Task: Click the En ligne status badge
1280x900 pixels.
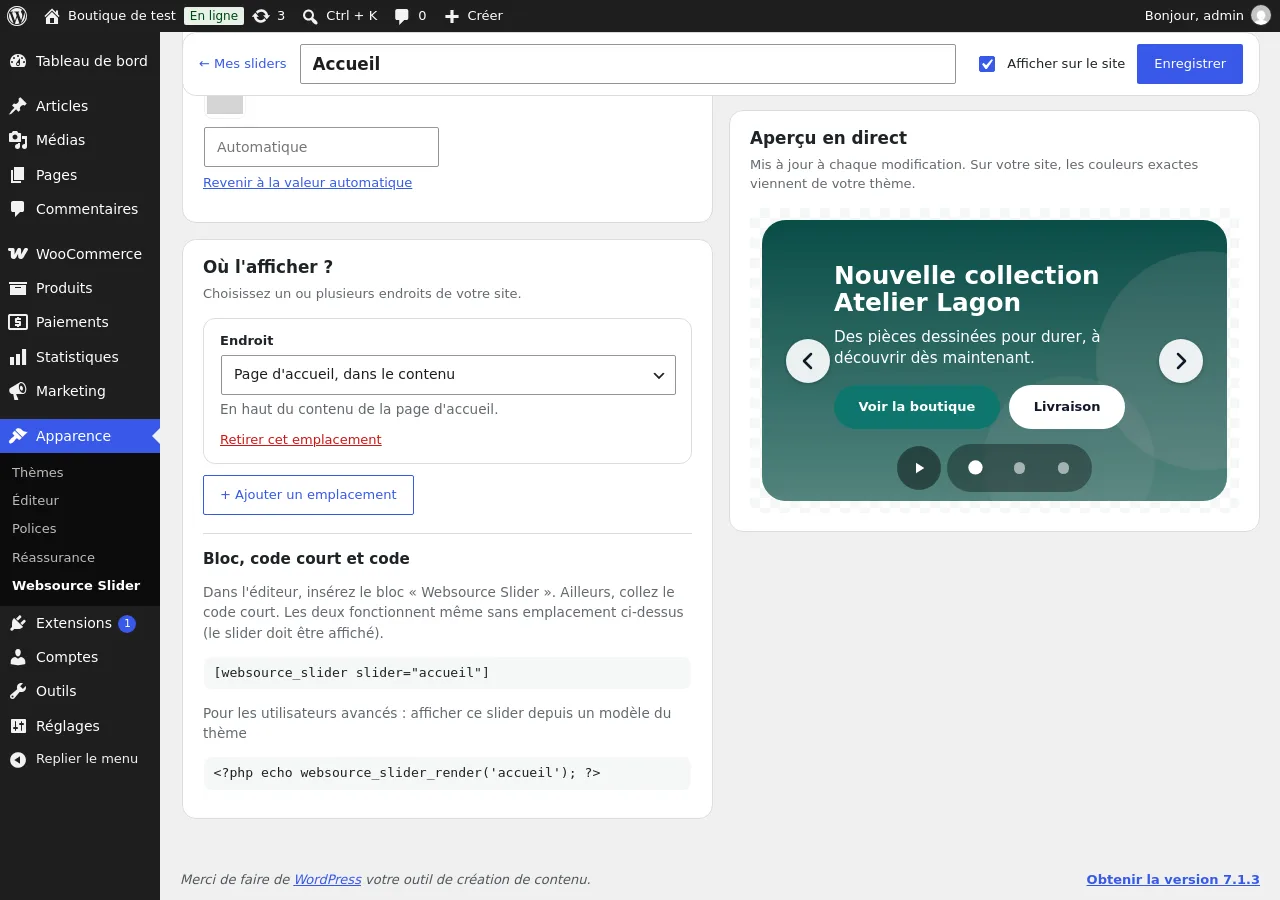Action: pyautogui.click(x=214, y=16)
